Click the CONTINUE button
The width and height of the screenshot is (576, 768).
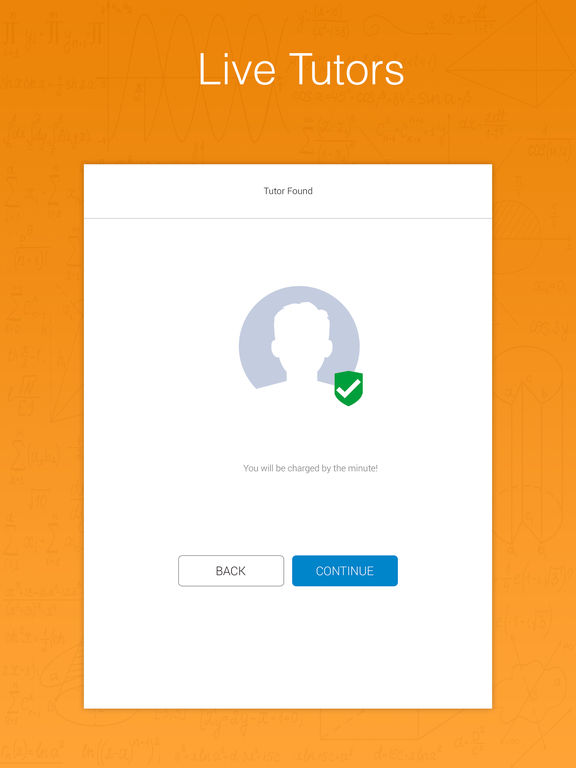[x=345, y=571]
